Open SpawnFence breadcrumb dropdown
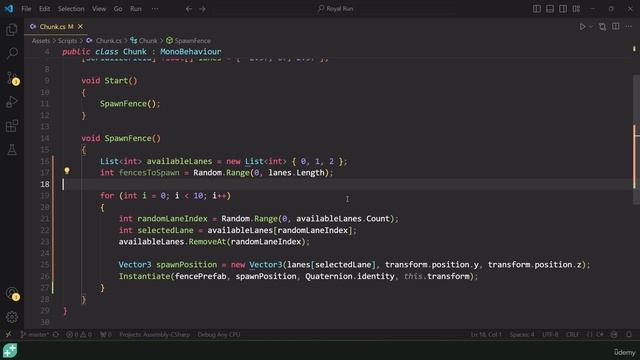The image size is (640, 360). coord(189,41)
